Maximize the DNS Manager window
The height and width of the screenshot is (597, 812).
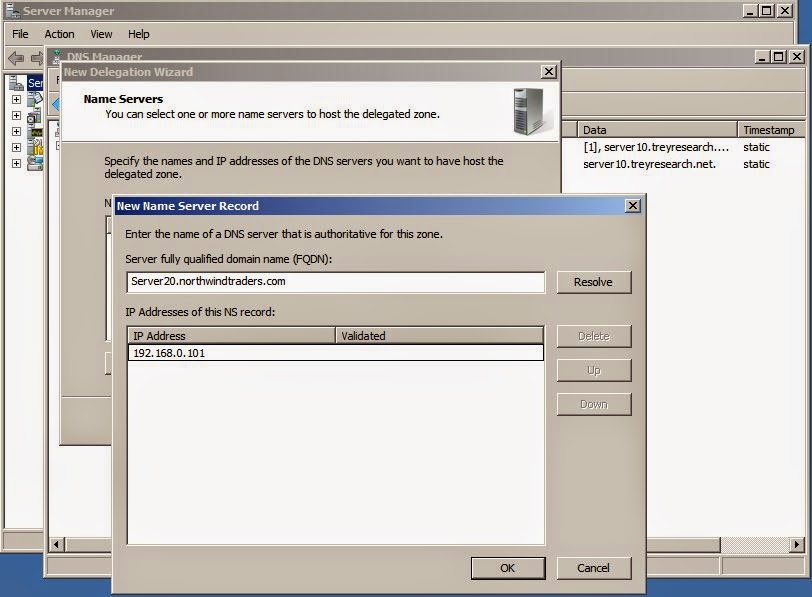(778, 56)
